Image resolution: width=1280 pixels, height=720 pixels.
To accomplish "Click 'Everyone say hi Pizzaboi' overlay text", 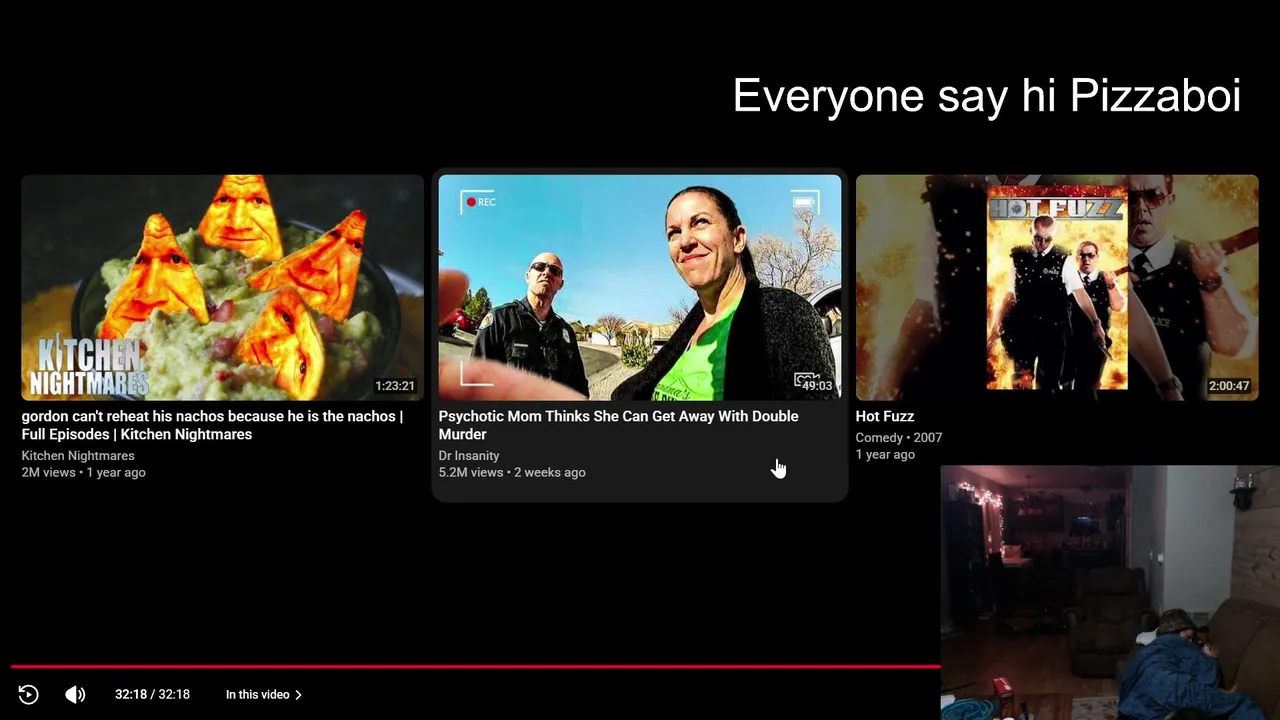I will pos(987,96).
